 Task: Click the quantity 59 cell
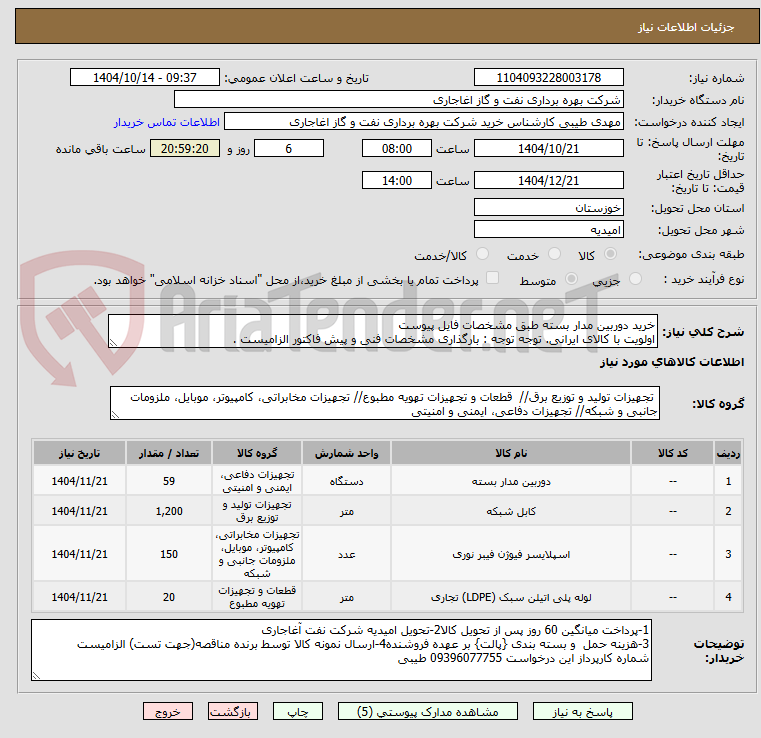click(x=168, y=481)
